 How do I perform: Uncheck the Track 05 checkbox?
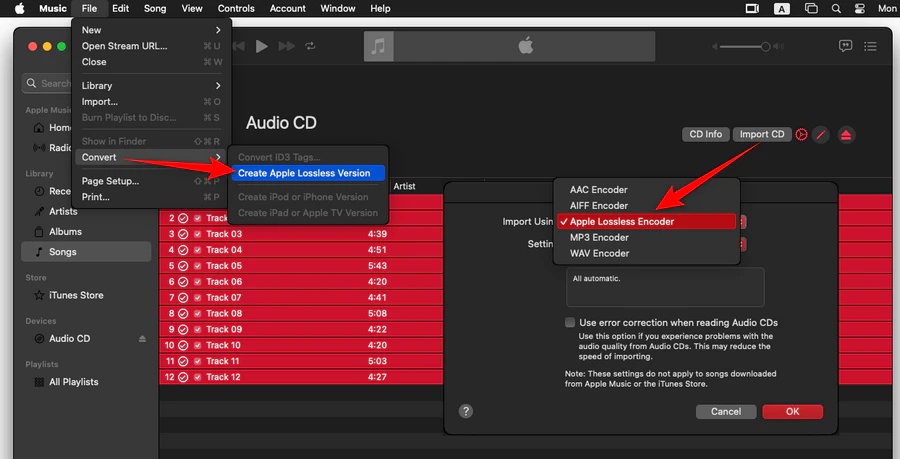pyautogui.click(x=197, y=266)
